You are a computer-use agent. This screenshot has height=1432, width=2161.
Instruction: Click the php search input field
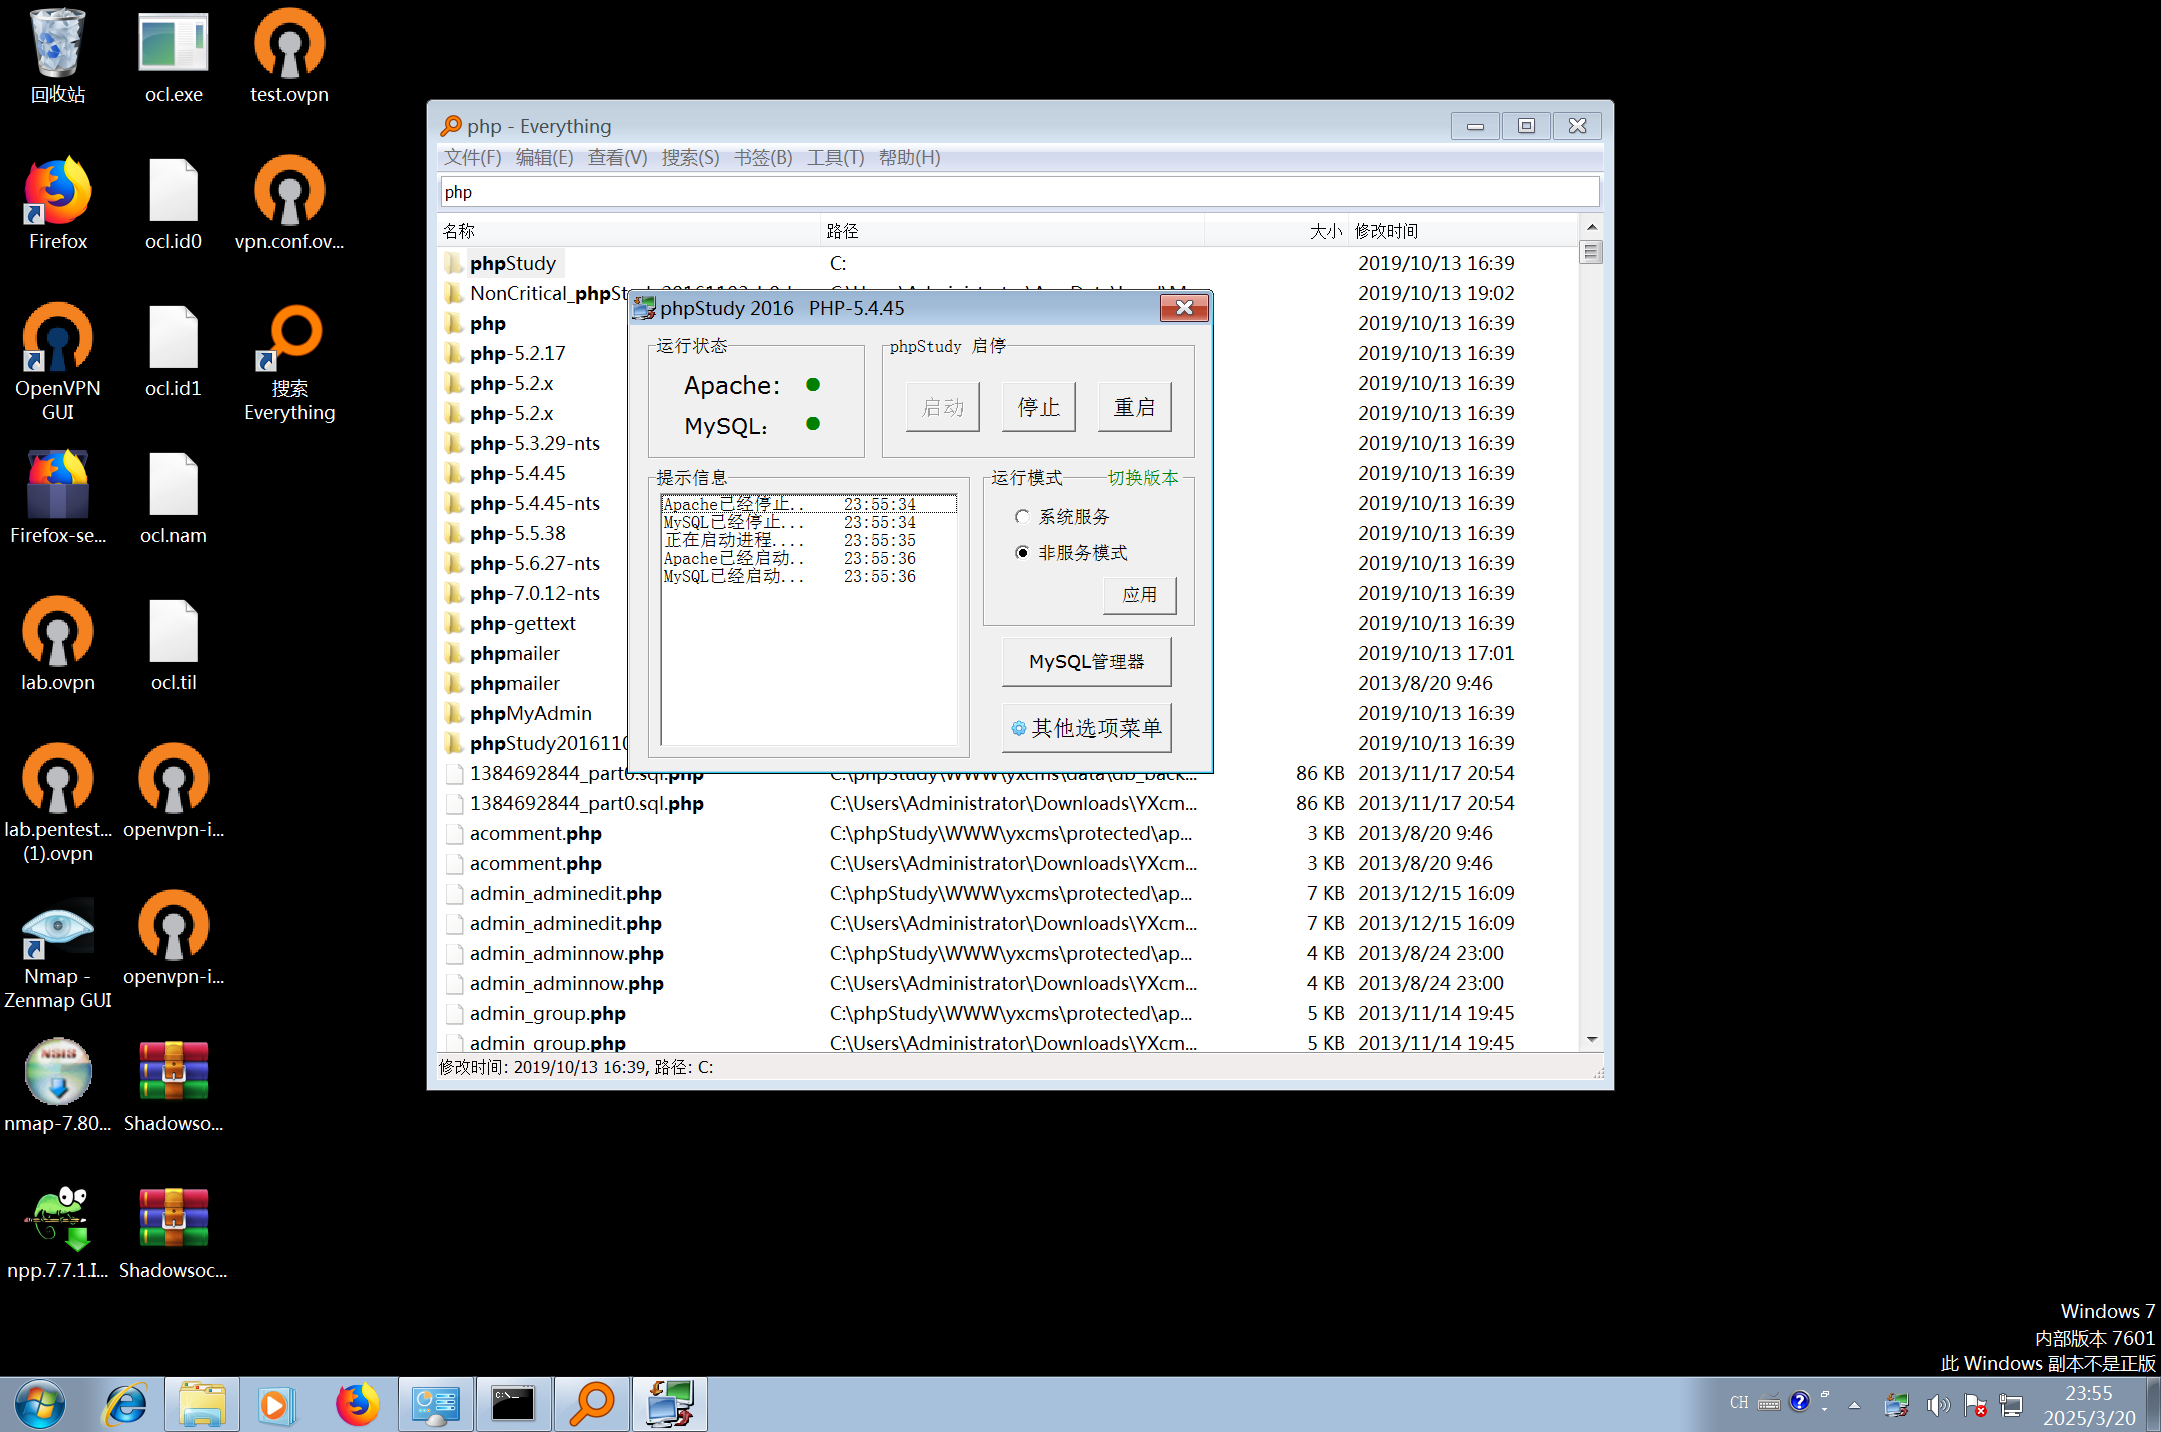(1018, 192)
